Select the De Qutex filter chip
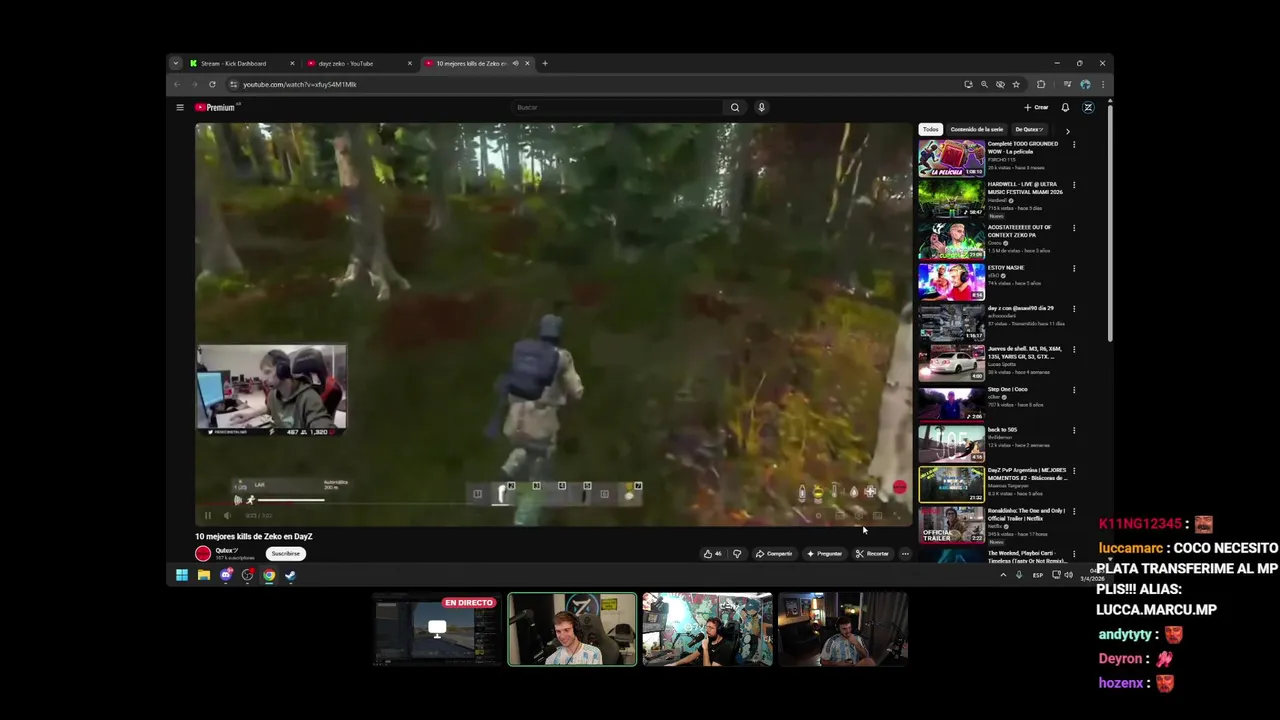This screenshot has width=1280, height=720. pos(1029,129)
